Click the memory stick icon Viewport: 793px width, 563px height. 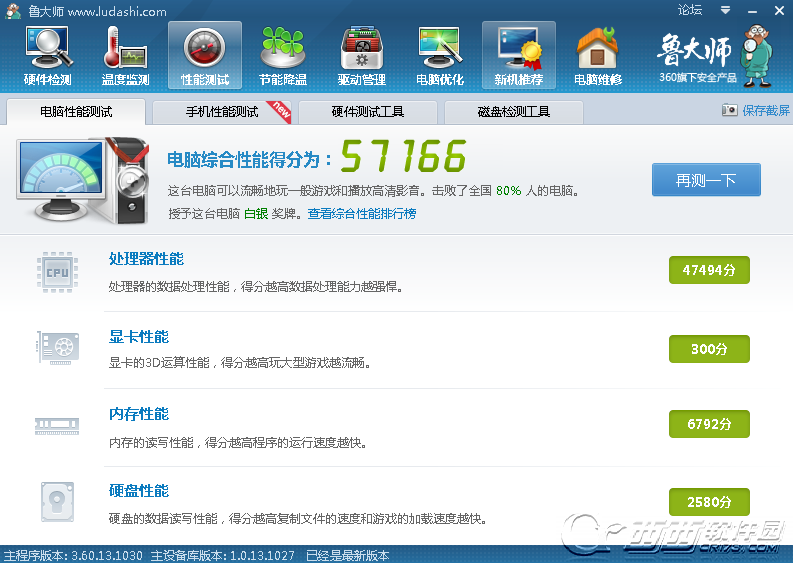[x=57, y=426]
